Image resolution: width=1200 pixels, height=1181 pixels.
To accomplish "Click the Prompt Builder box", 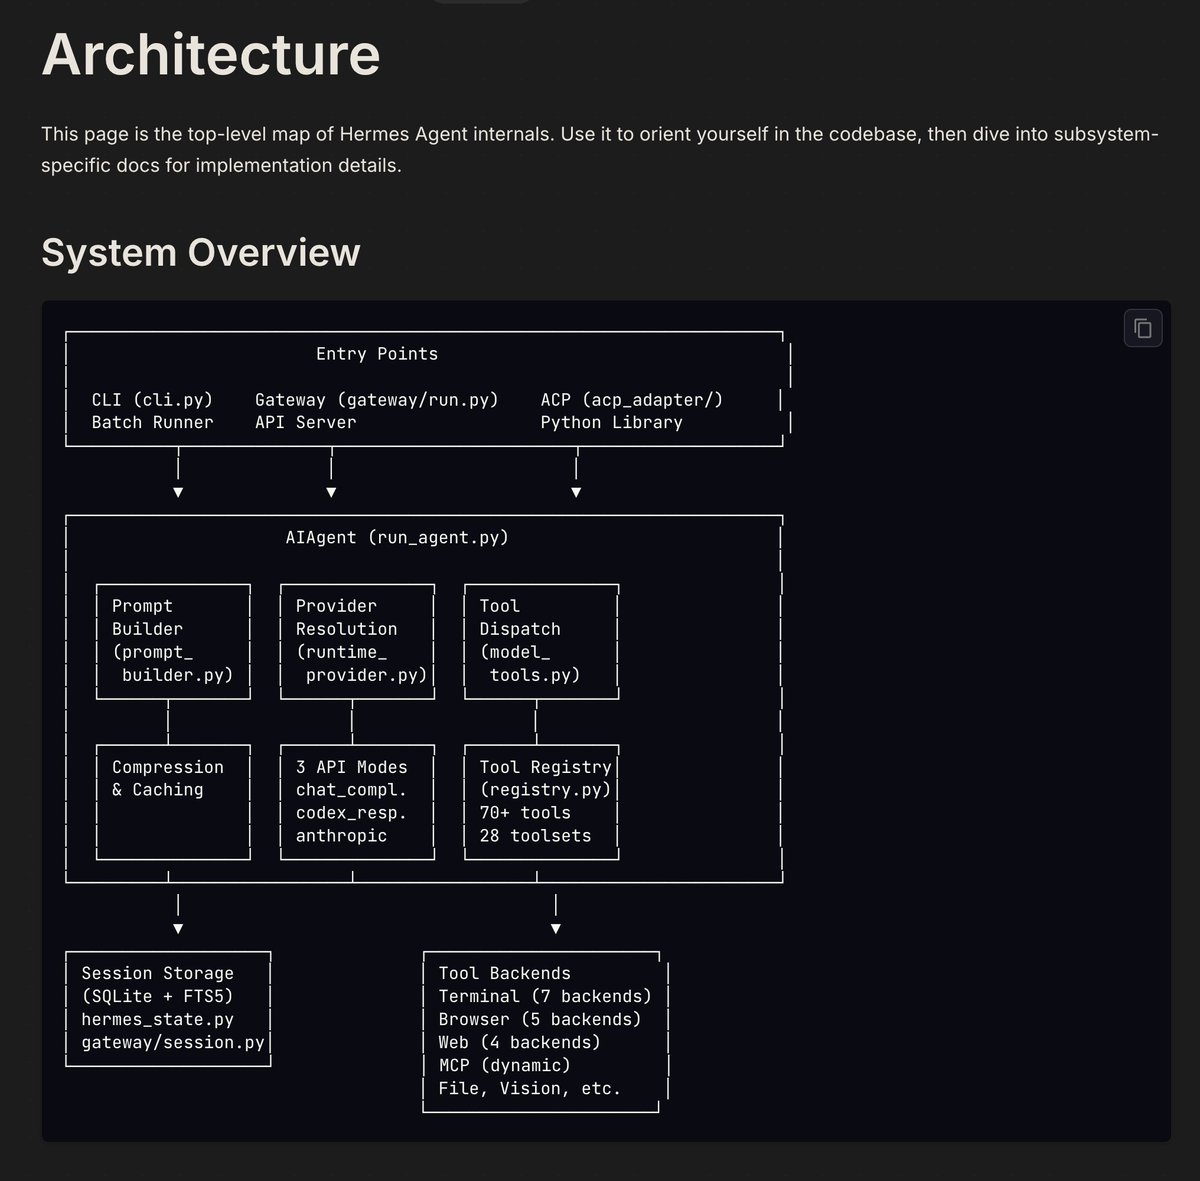I will click(x=173, y=641).
